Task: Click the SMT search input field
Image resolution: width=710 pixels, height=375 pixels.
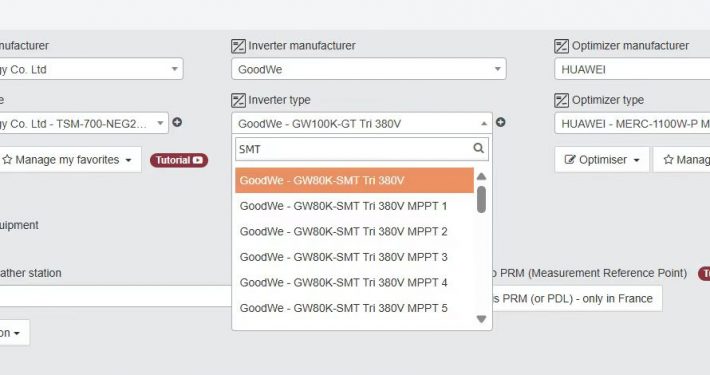Action: tap(353, 149)
